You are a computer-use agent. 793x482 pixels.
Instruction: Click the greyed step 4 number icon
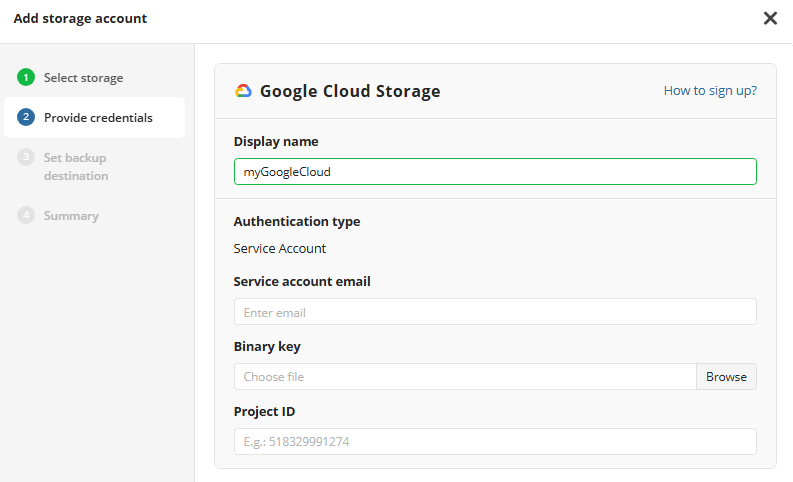click(x=26, y=215)
